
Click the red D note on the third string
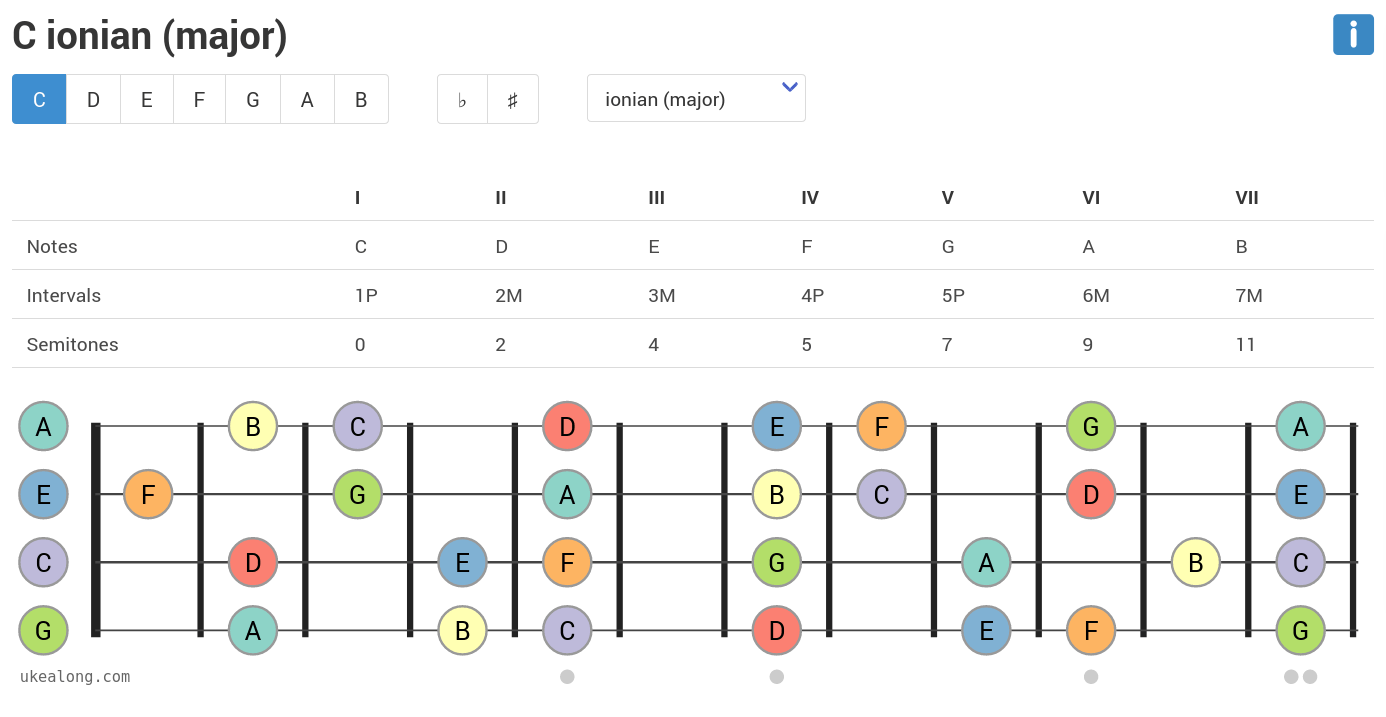pos(253,563)
